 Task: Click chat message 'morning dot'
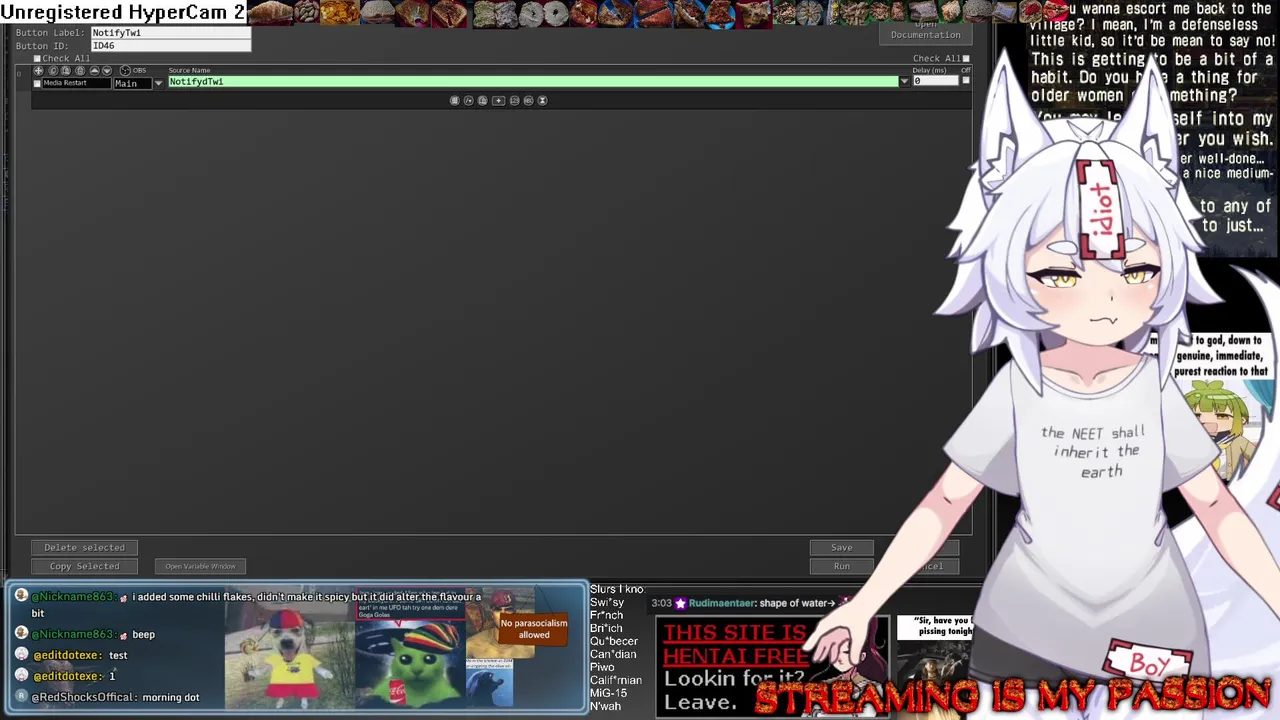pos(171,697)
